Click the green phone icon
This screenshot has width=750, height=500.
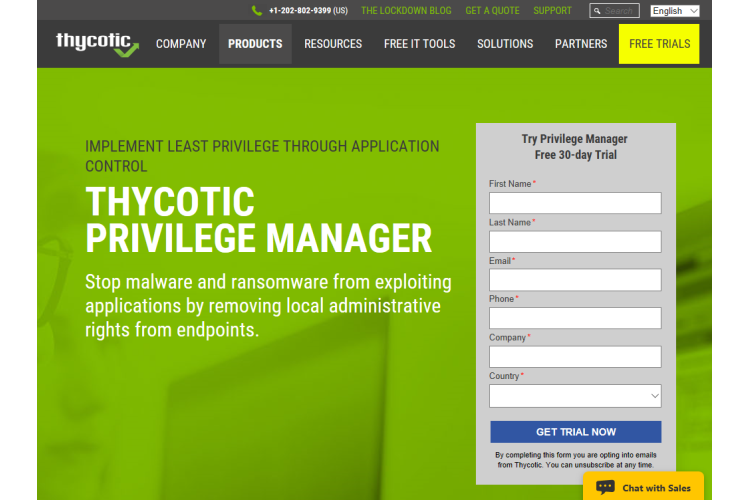pos(257,11)
